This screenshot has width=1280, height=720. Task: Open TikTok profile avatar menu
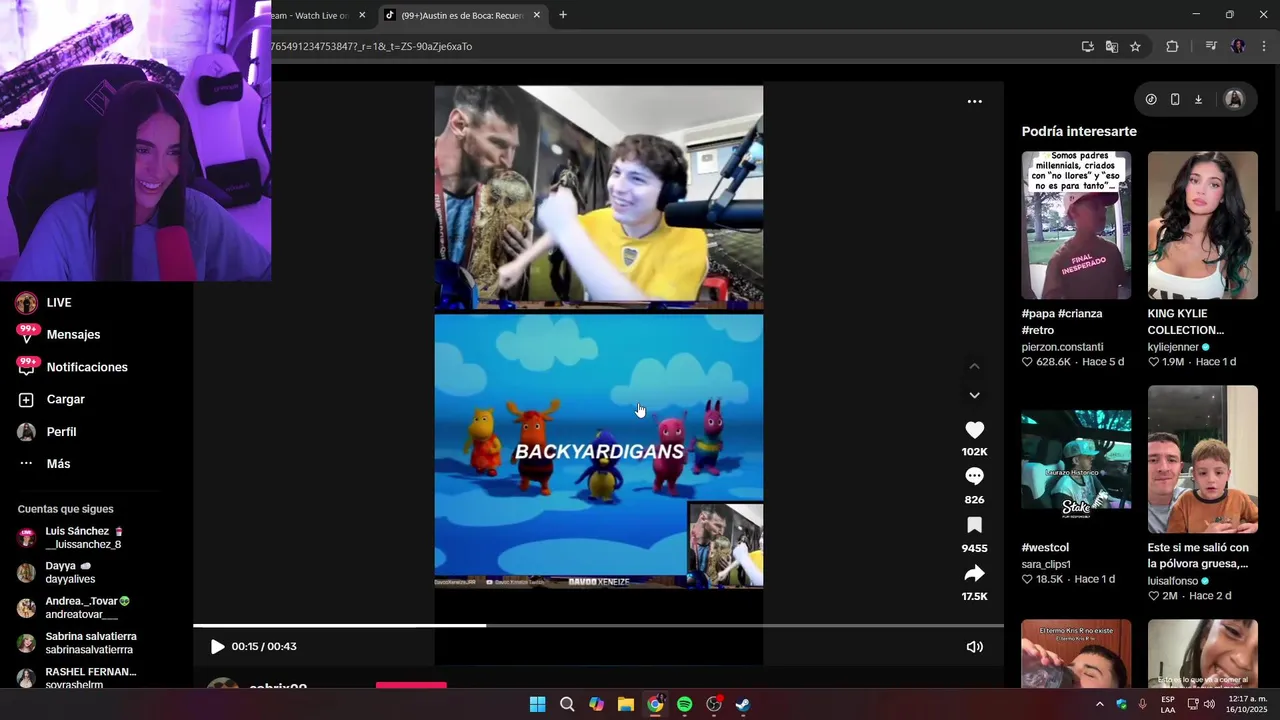tap(1234, 99)
